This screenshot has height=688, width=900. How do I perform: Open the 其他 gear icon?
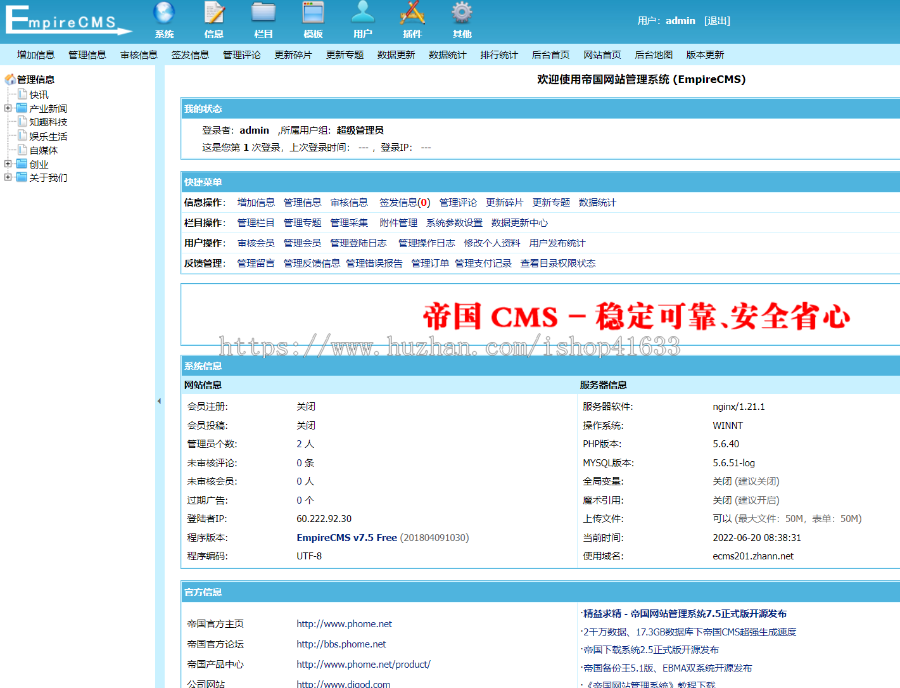(462, 13)
